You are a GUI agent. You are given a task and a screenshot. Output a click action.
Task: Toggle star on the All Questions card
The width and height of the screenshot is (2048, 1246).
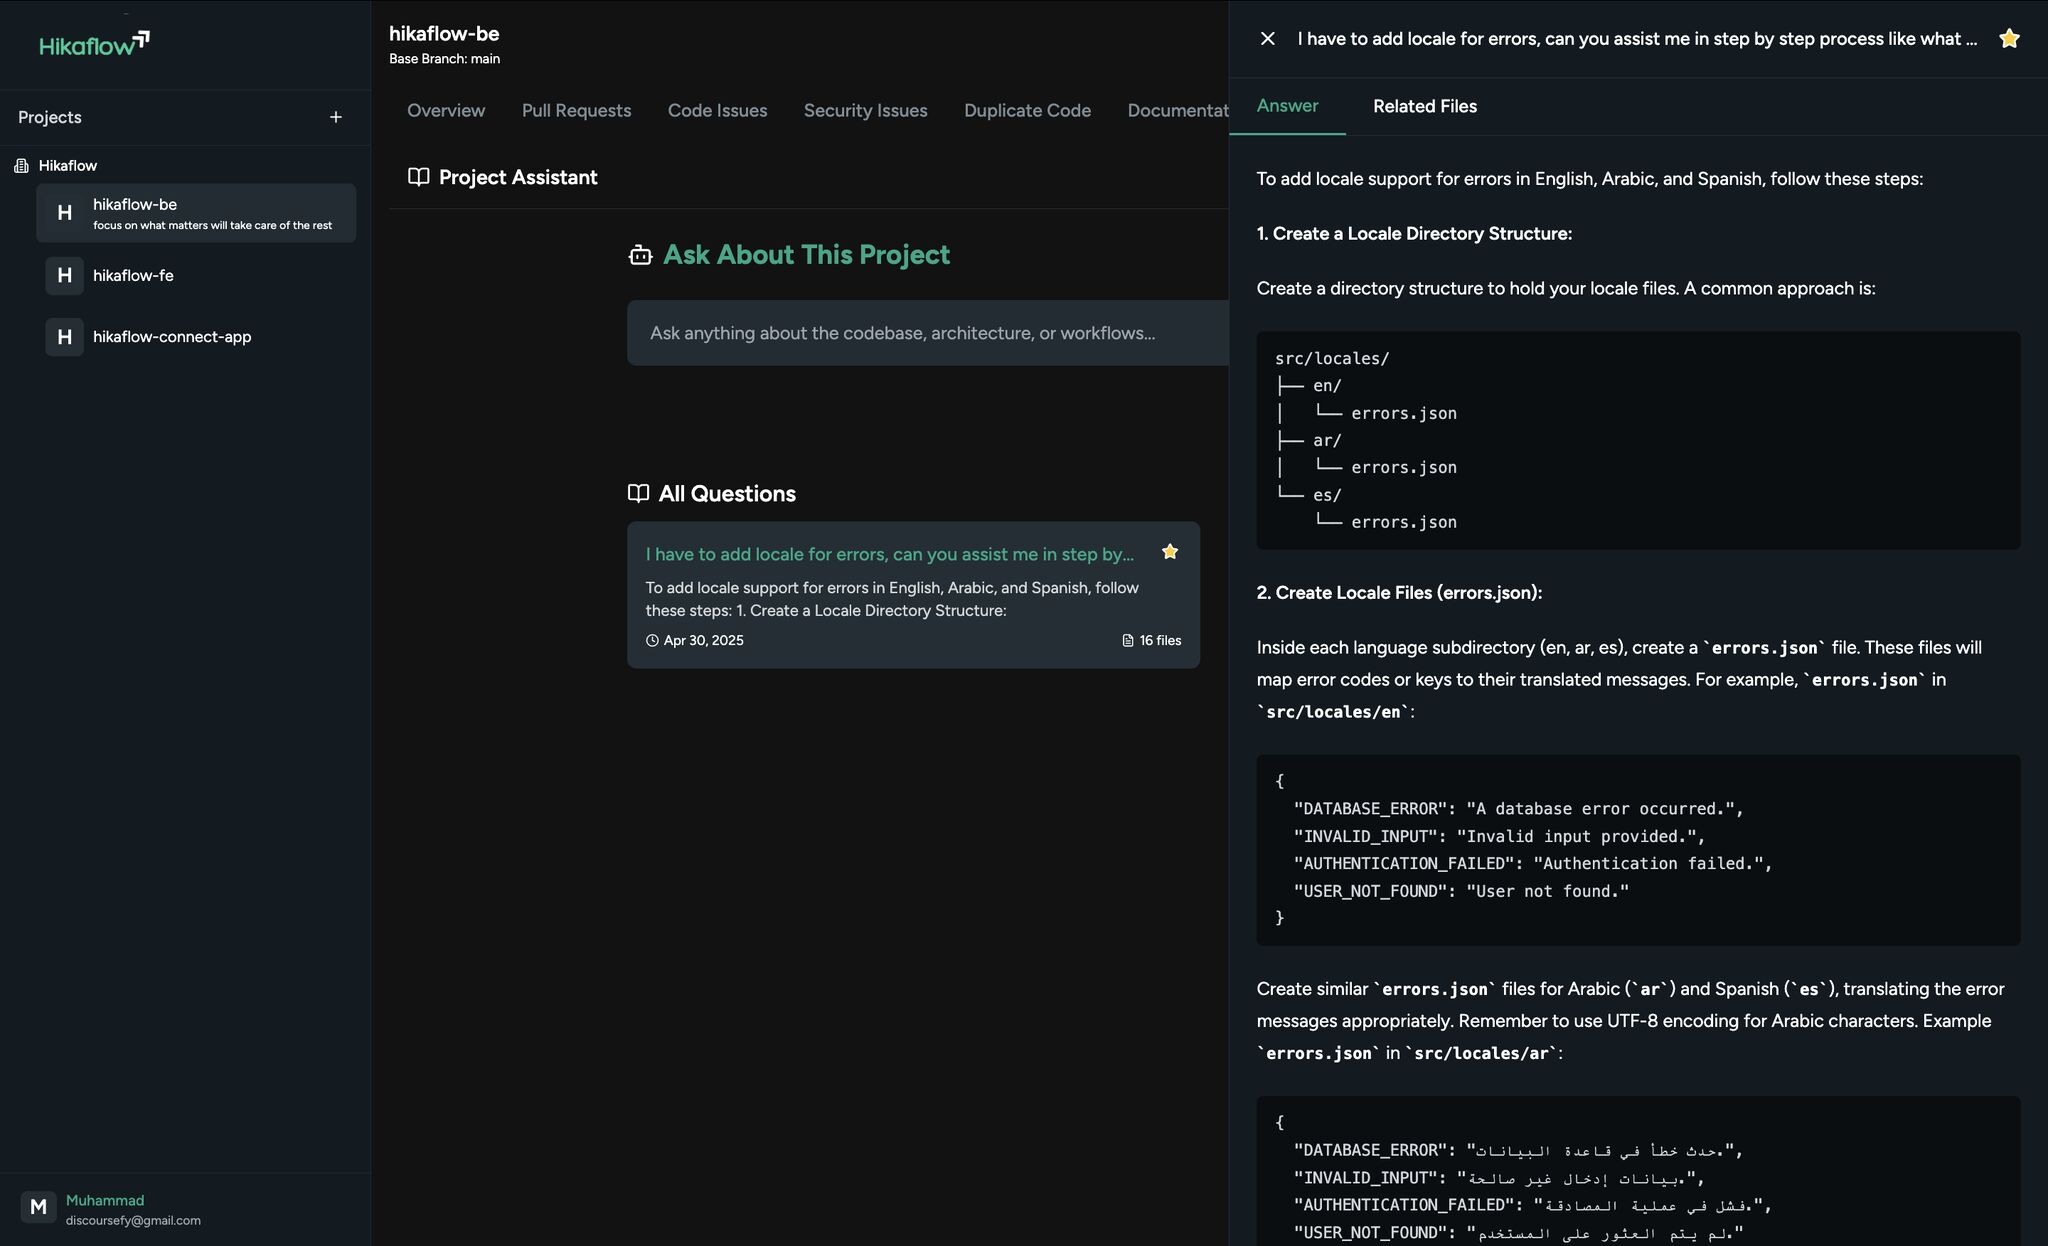[x=1169, y=552]
